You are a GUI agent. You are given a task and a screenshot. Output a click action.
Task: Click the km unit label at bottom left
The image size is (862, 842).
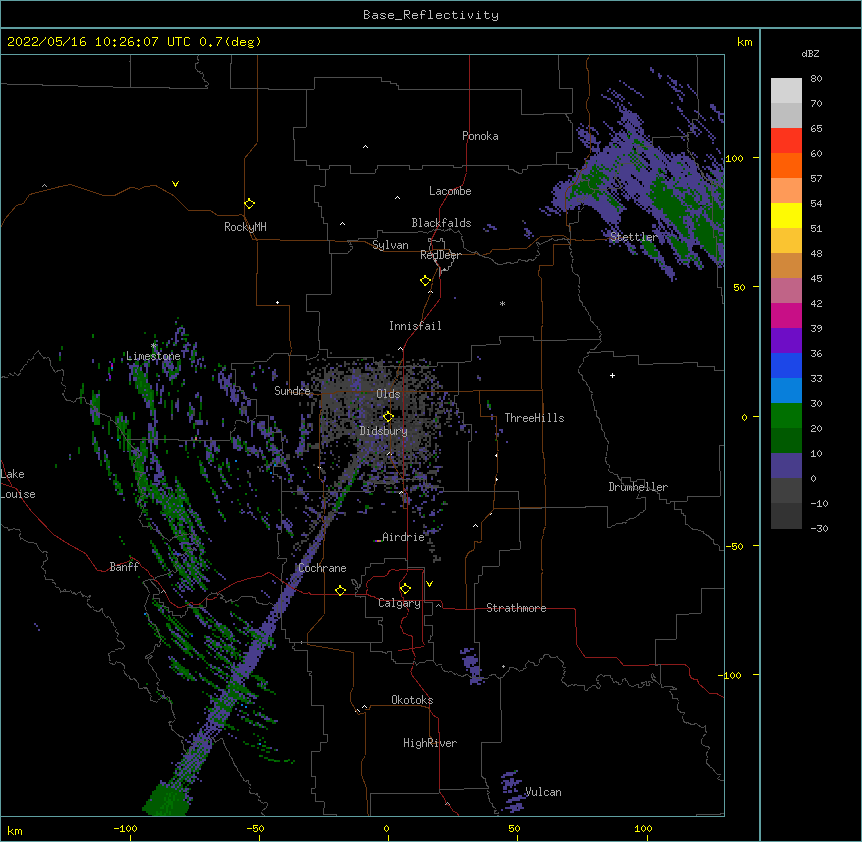15,830
